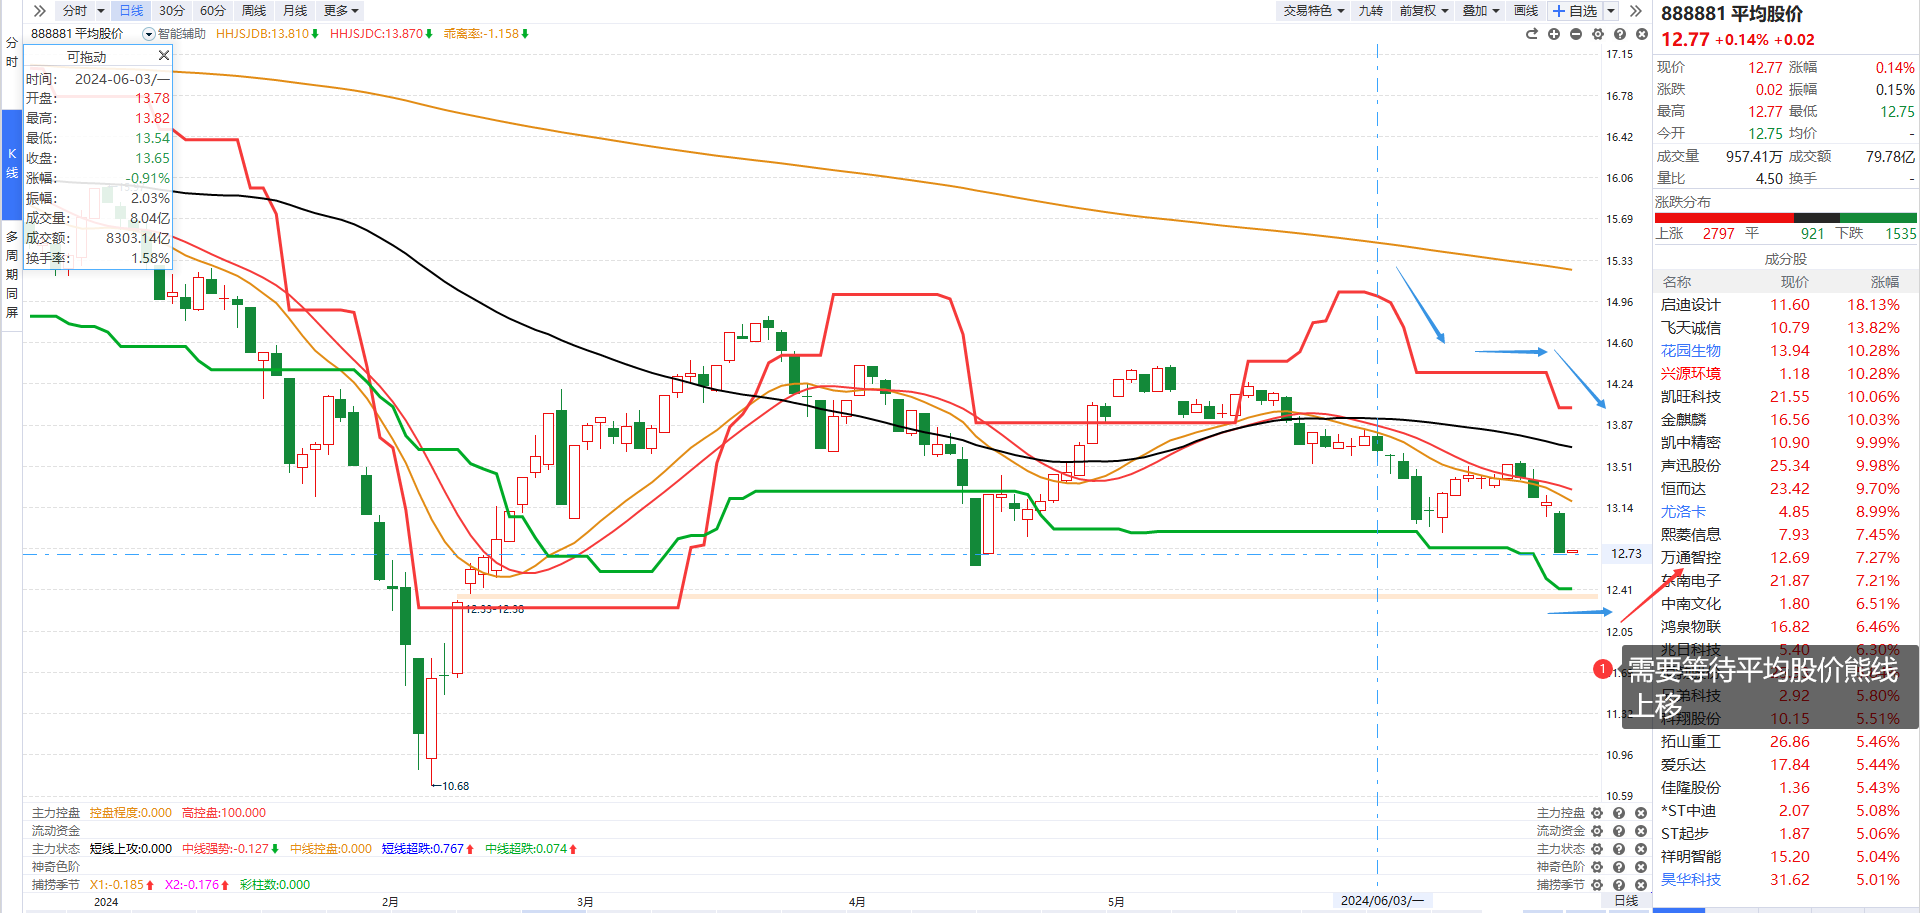Open the 分时 dropdown arrow
Viewport: 1920px width, 913px height.
point(101,11)
